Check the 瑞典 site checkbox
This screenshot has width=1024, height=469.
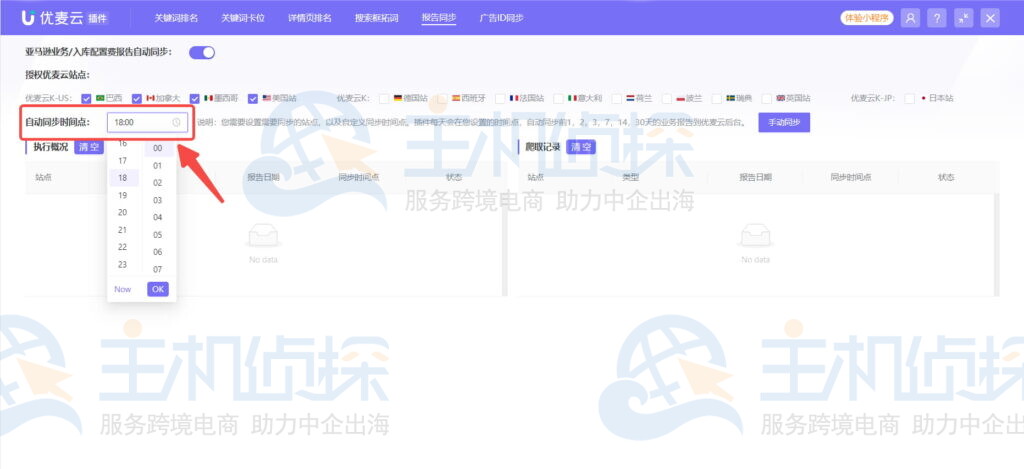(716, 99)
